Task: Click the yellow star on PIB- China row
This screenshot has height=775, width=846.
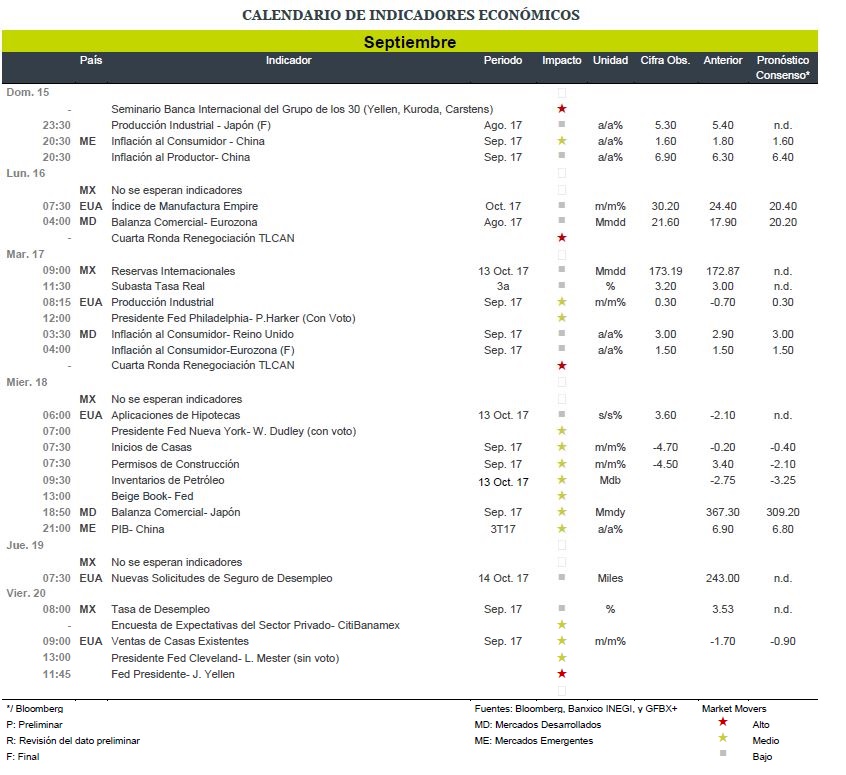Action: (562, 528)
